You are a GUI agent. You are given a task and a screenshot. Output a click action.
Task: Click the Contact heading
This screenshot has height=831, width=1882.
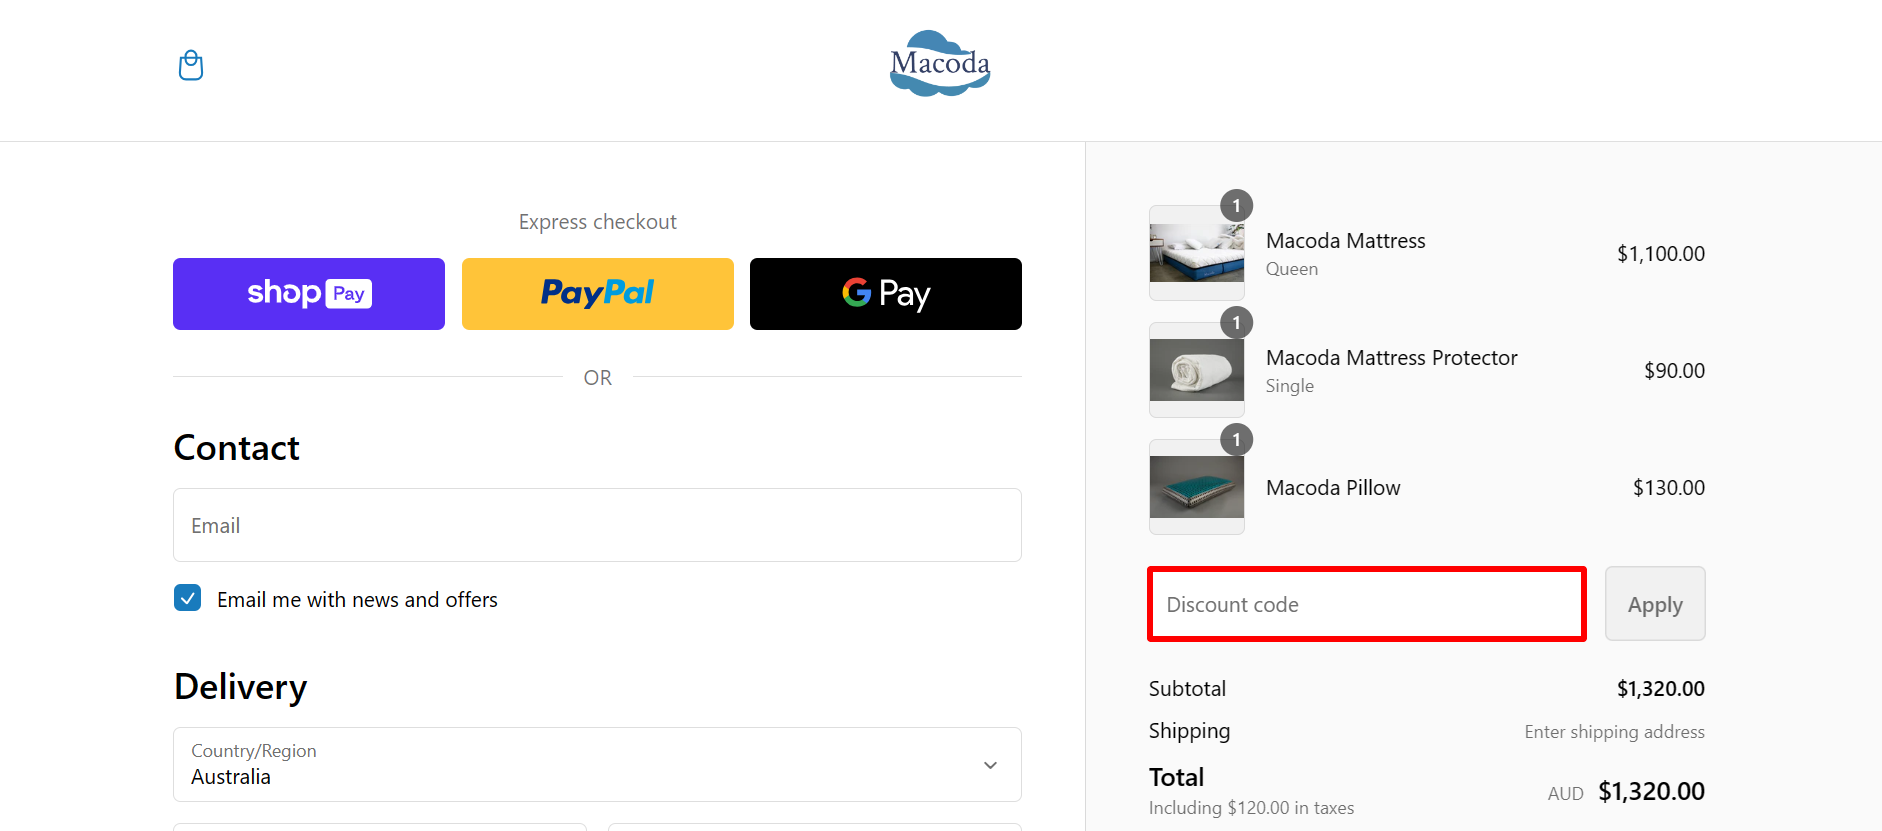pos(237,448)
